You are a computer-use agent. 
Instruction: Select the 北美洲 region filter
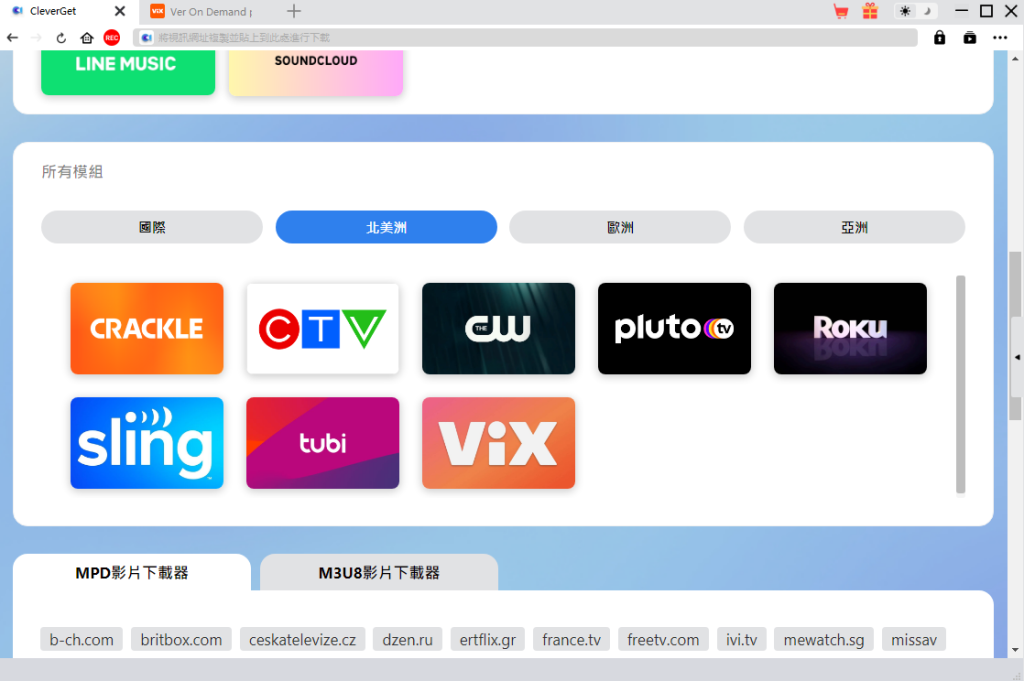(386, 227)
